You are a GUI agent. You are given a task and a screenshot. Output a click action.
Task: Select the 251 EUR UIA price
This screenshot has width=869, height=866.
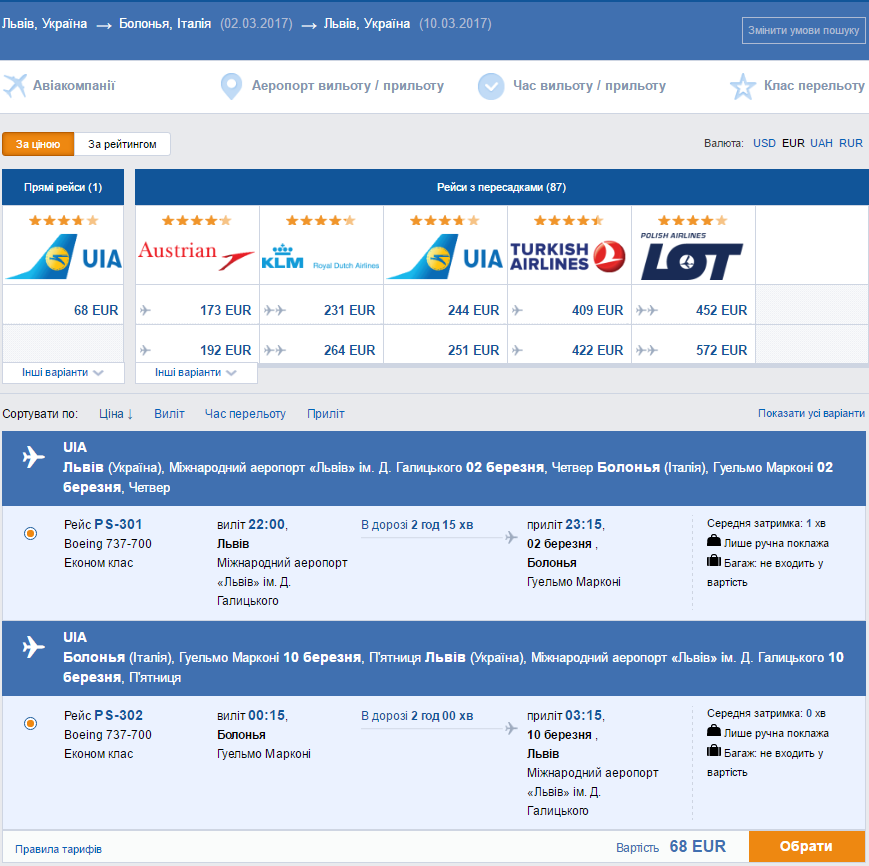click(x=474, y=350)
